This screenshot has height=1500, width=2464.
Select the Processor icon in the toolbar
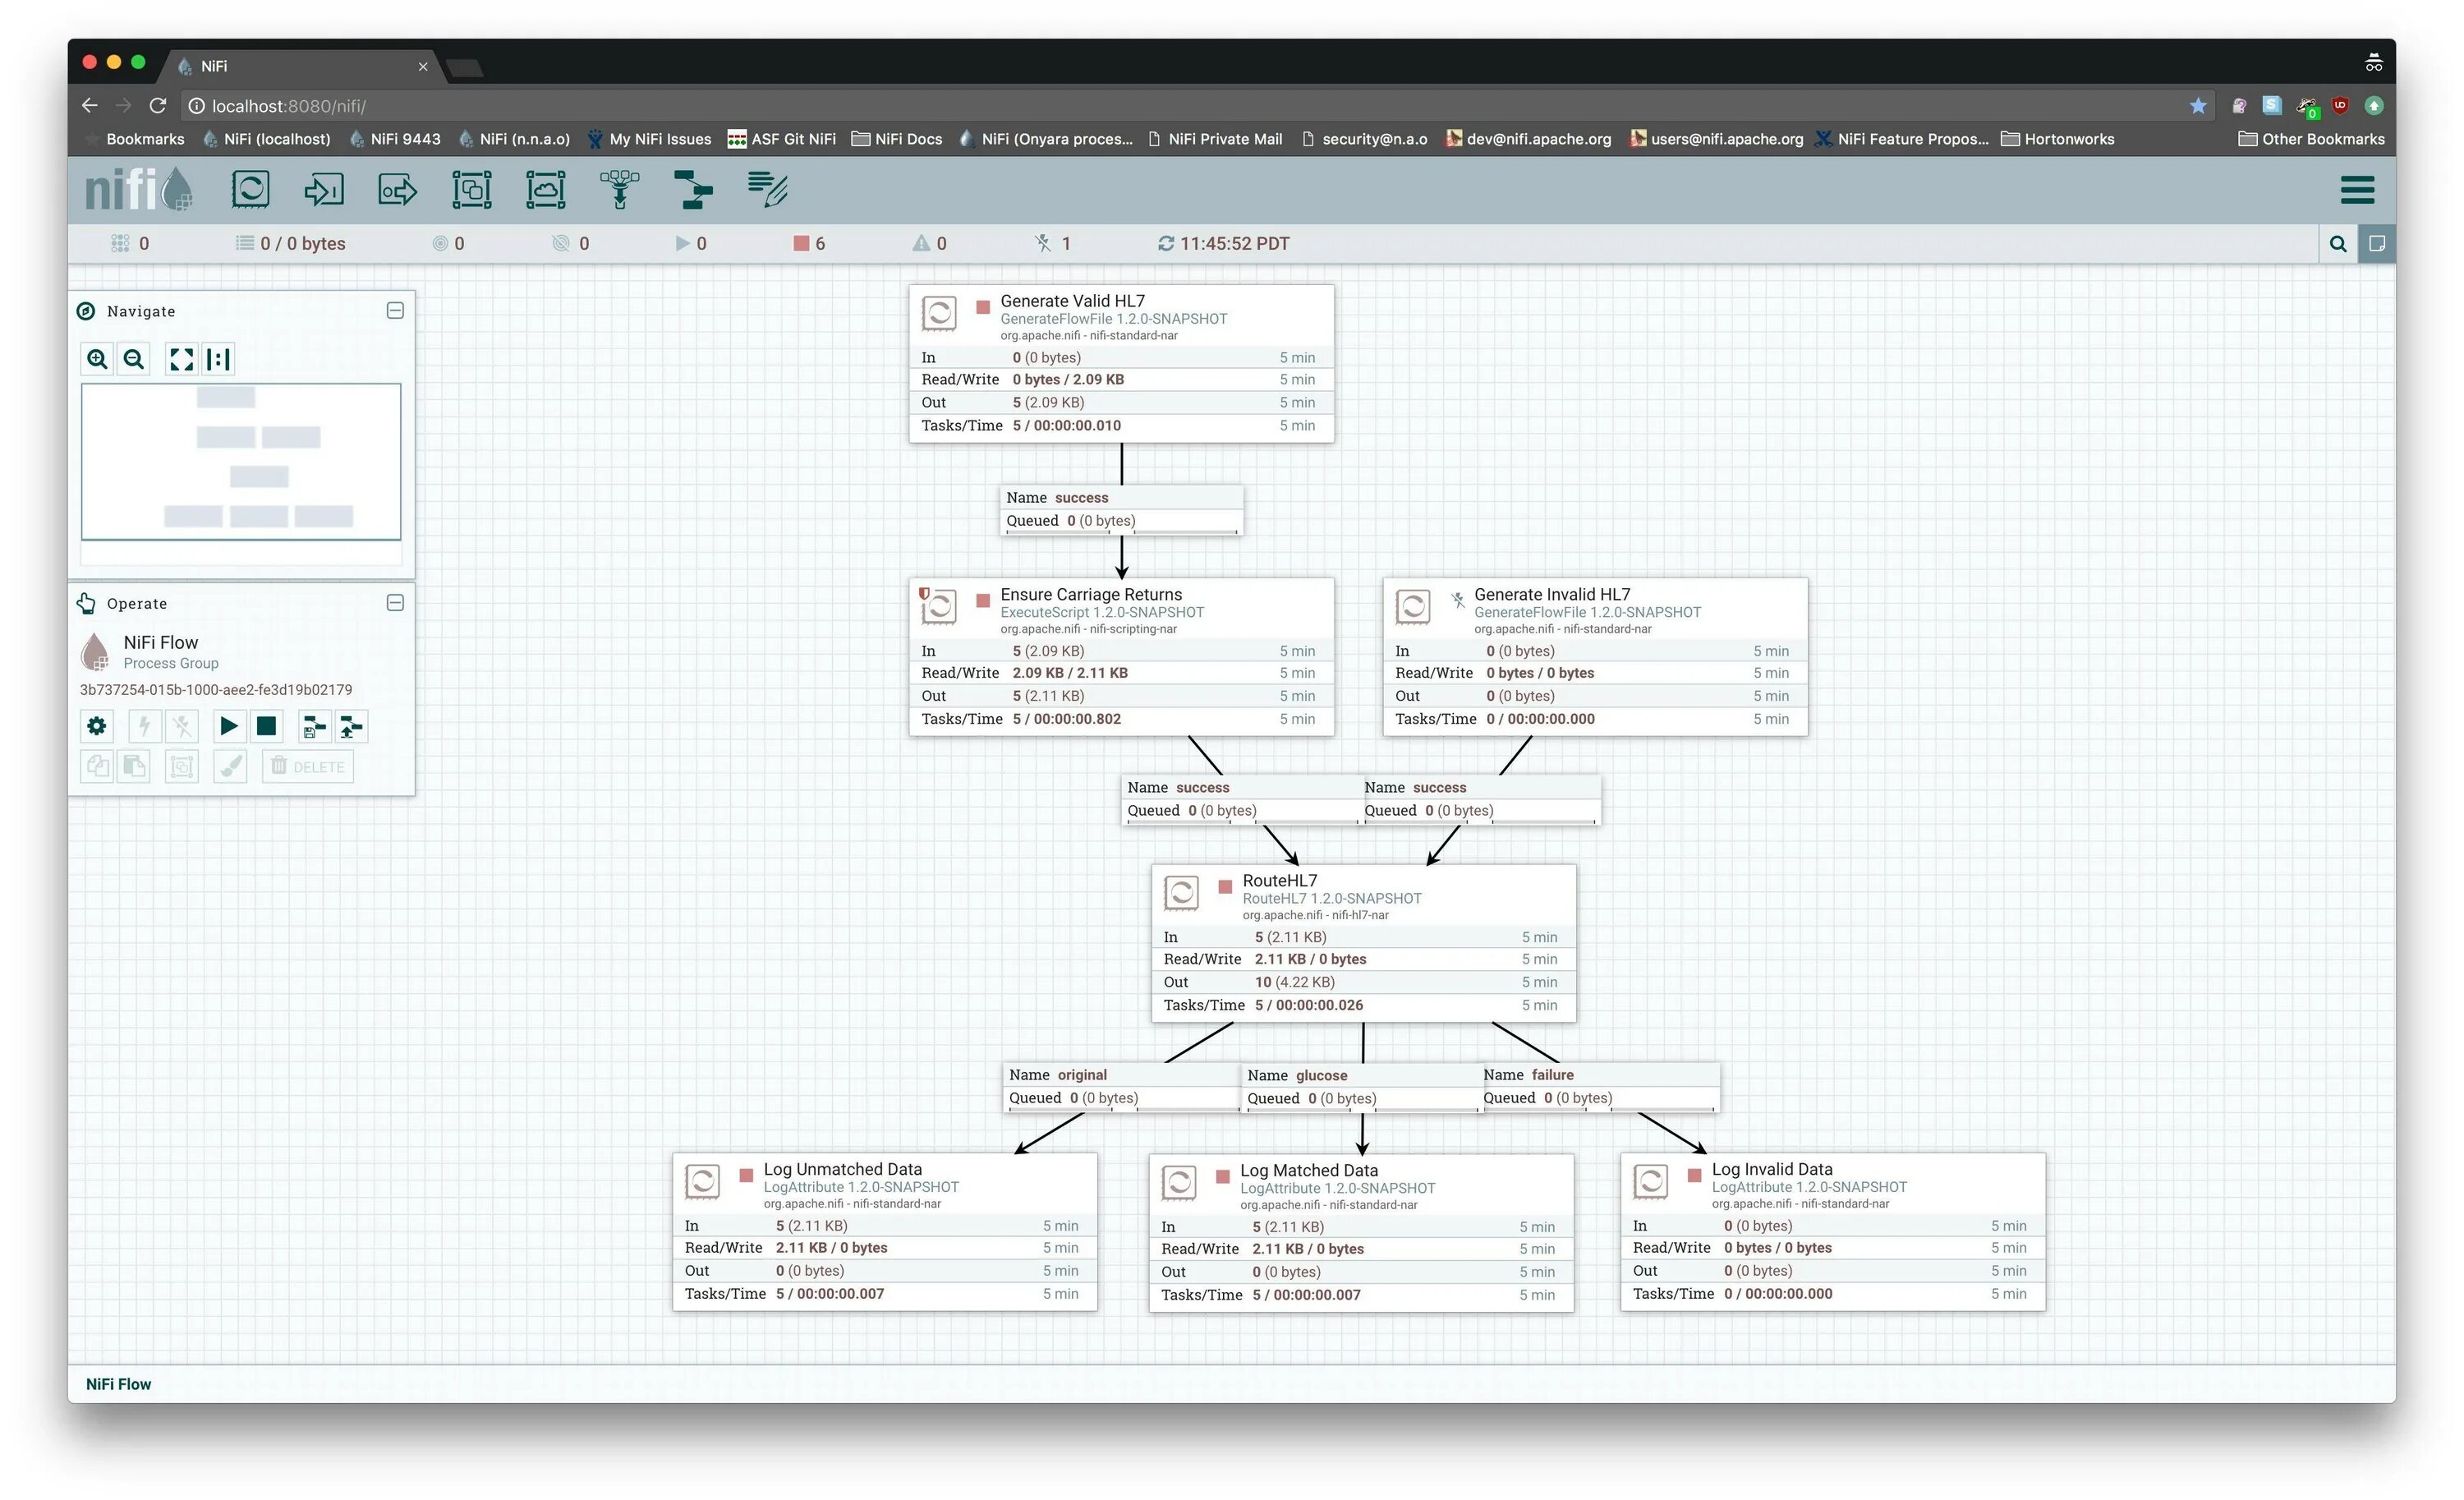[250, 189]
